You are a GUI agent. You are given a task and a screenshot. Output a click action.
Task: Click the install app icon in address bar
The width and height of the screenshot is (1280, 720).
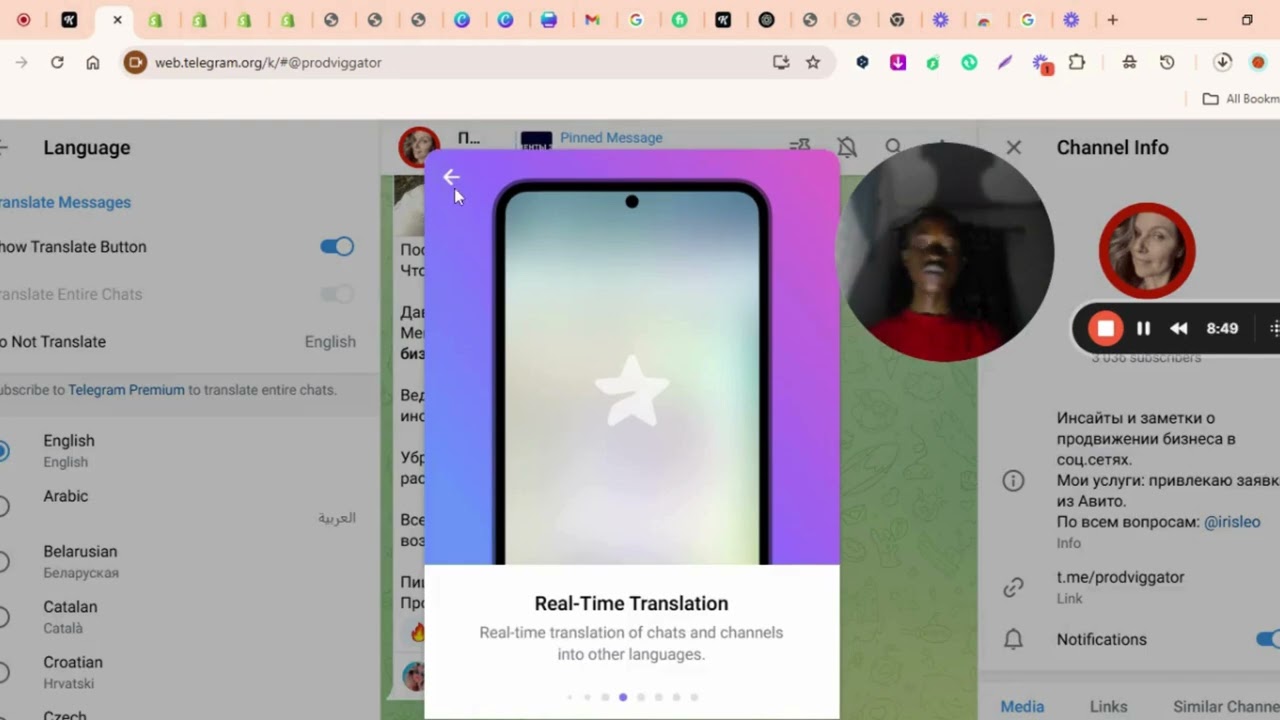click(x=781, y=62)
